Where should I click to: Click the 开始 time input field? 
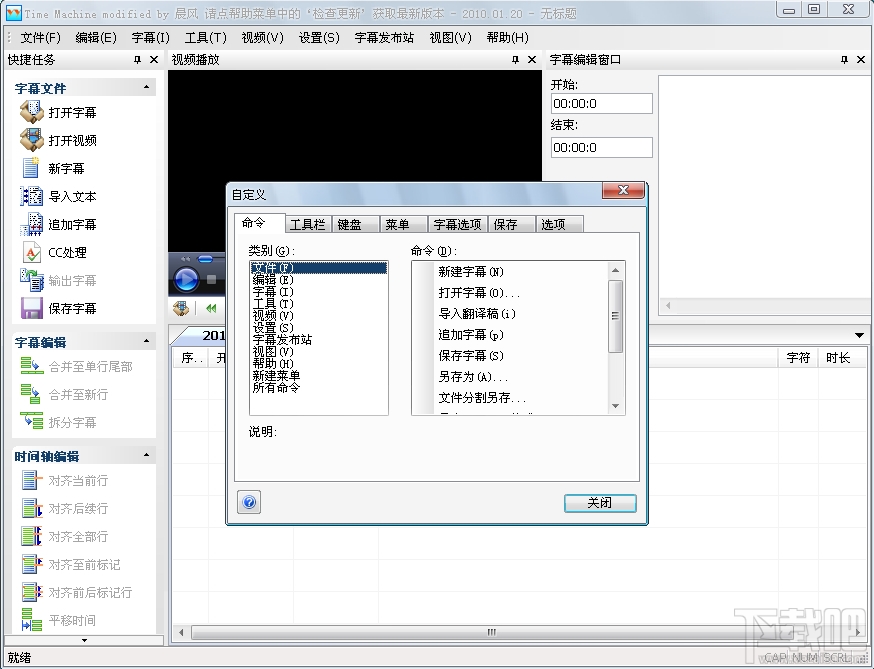coord(601,104)
